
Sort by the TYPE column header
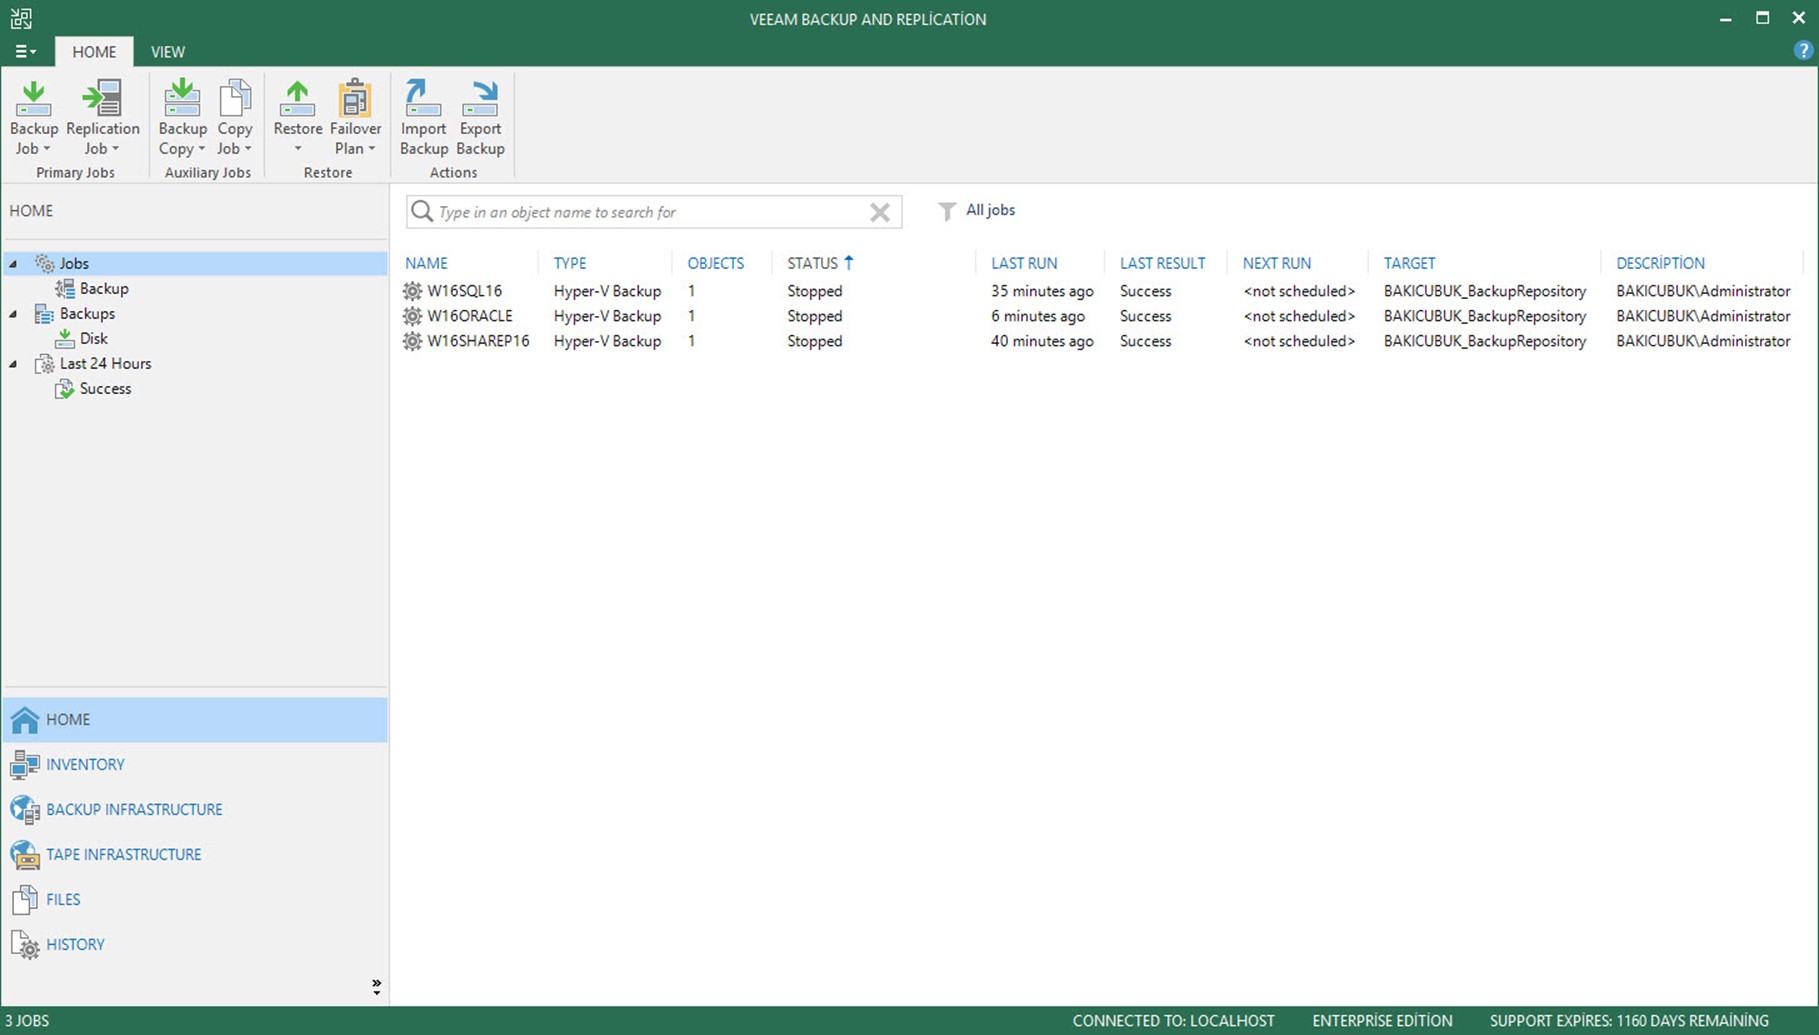click(570, 263)
